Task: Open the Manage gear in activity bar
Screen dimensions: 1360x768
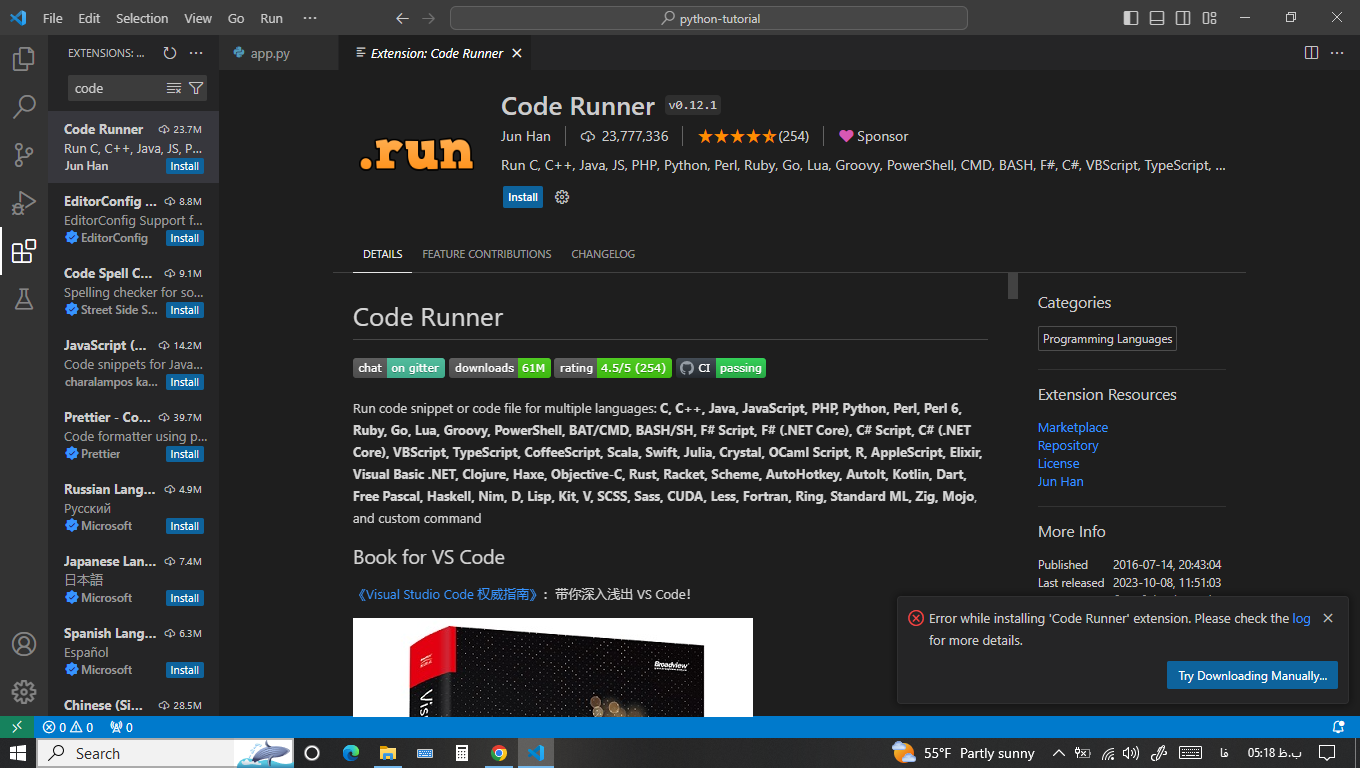Action: coord(24,692)
